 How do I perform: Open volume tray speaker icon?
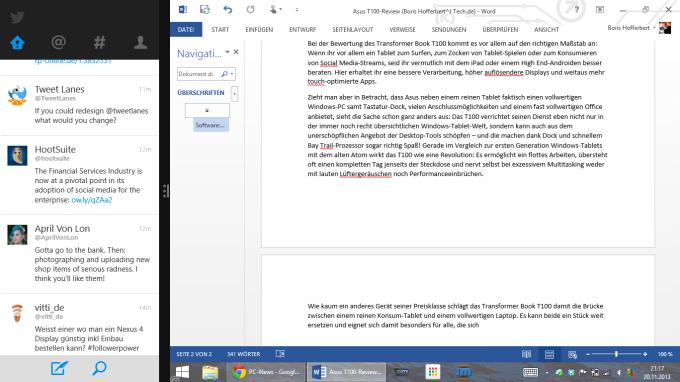[x=619, y=372]
